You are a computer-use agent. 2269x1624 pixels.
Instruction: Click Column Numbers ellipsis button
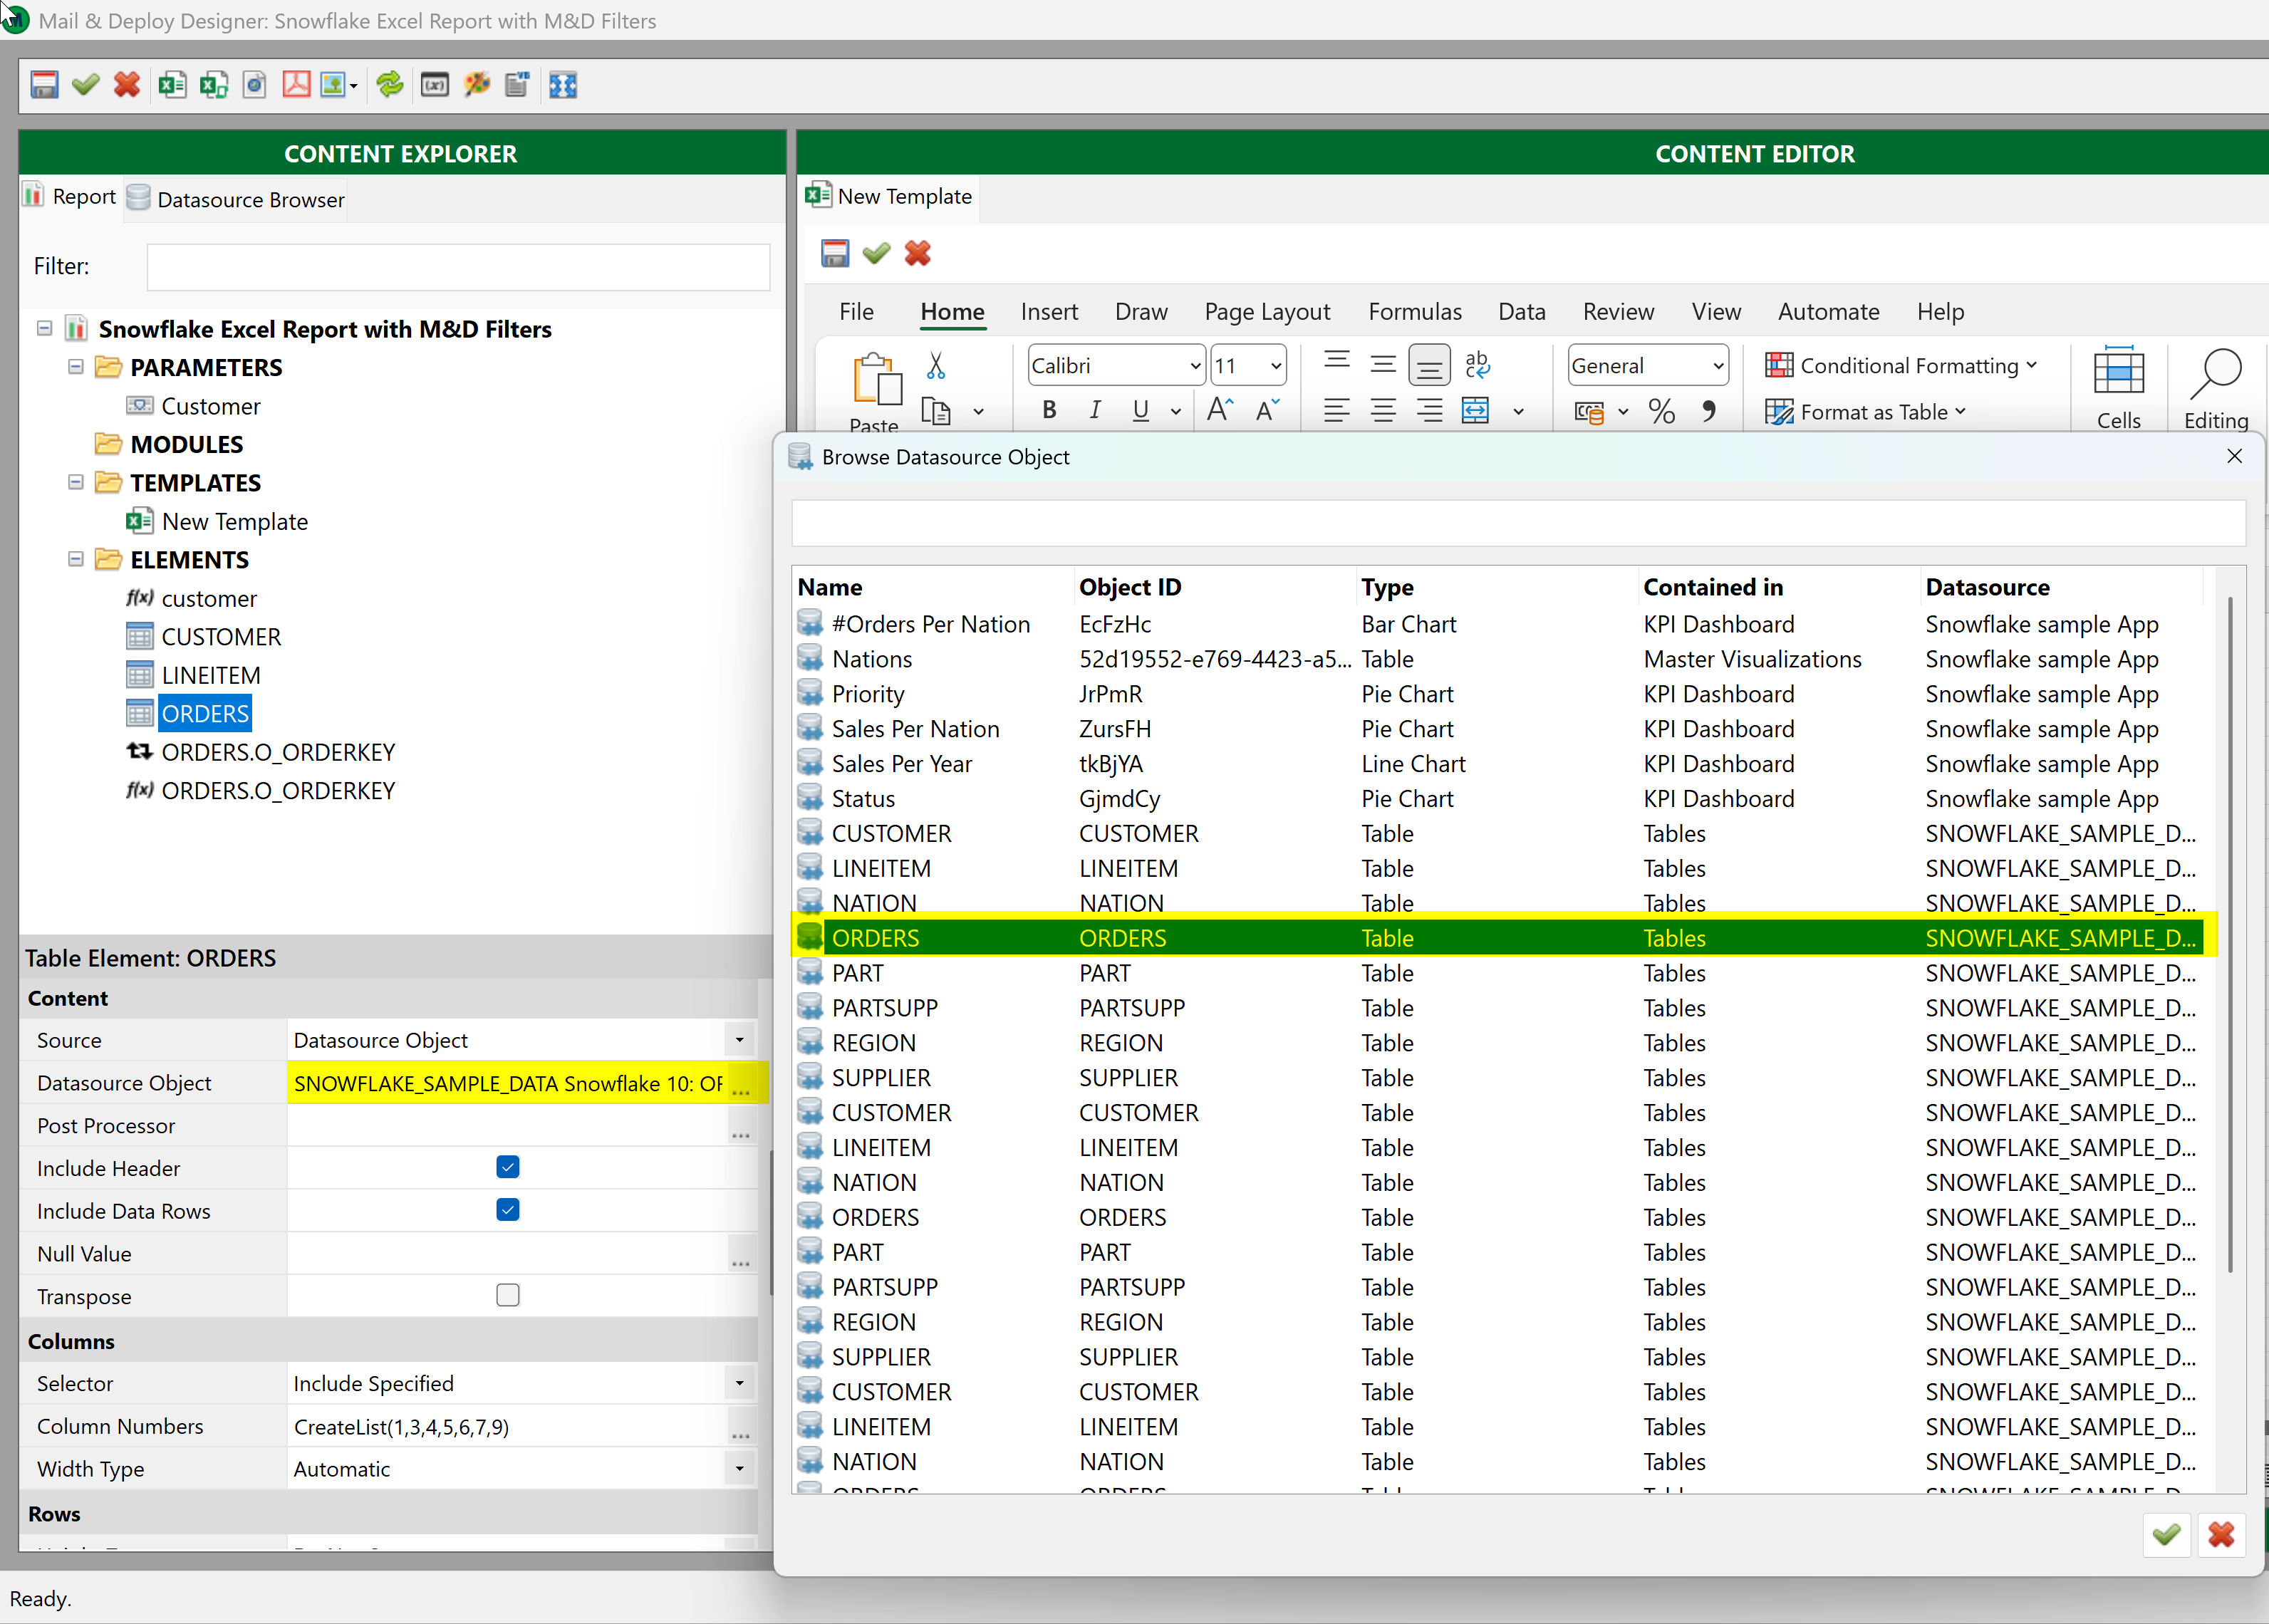click(741, 1428)
